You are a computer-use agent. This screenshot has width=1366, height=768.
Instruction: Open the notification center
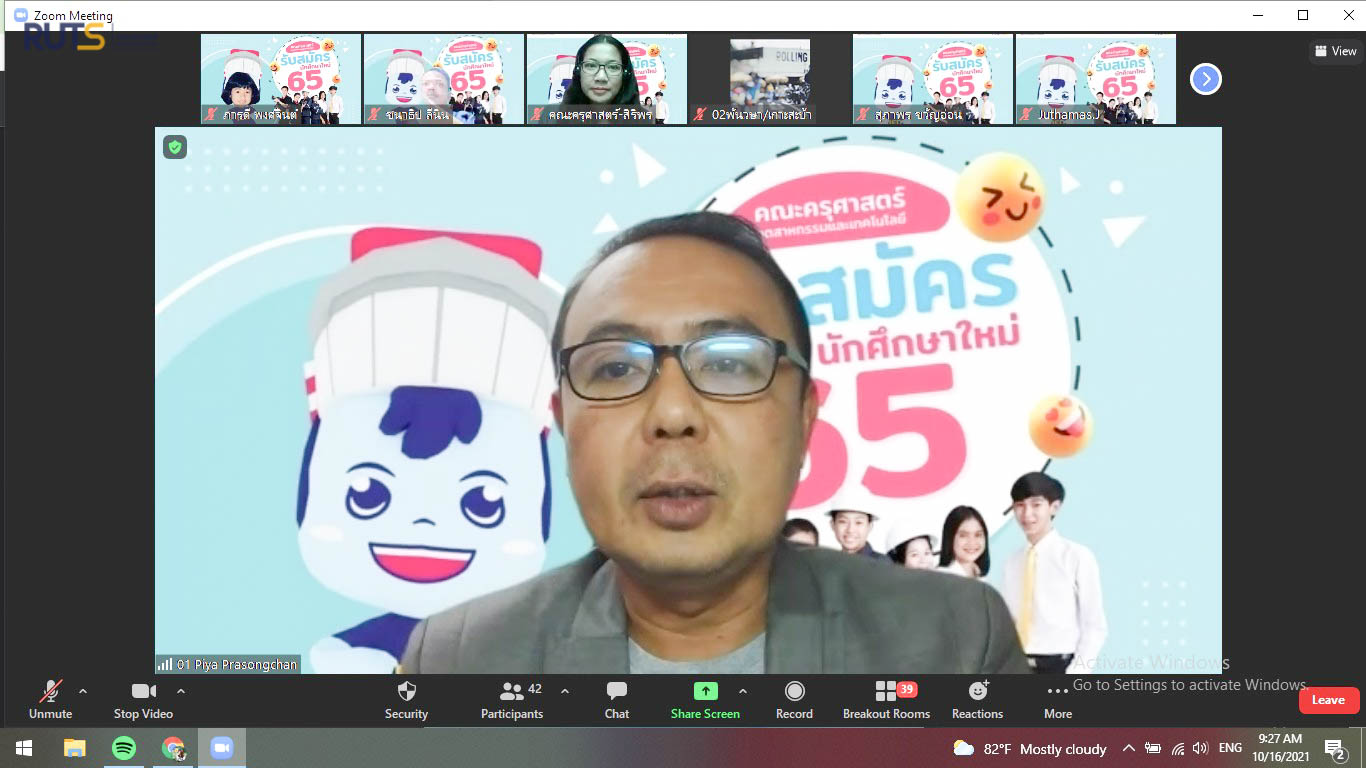[x=1335, y=748]
